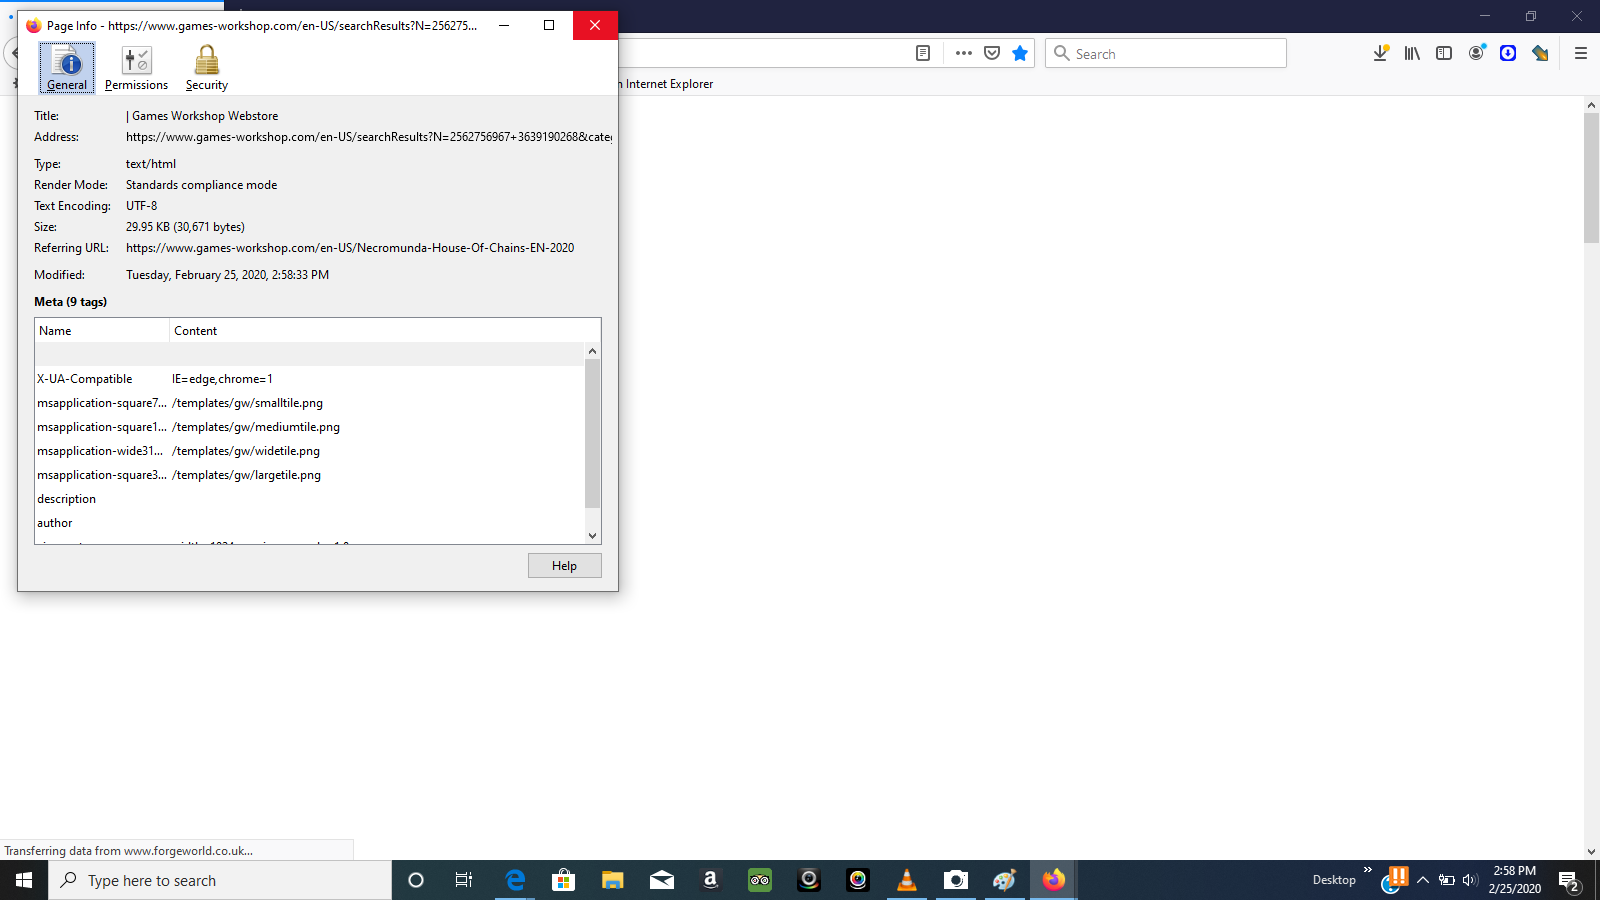Click the taskbar search box
This screenshot has height=900, width=1600.
pos(220,880)
